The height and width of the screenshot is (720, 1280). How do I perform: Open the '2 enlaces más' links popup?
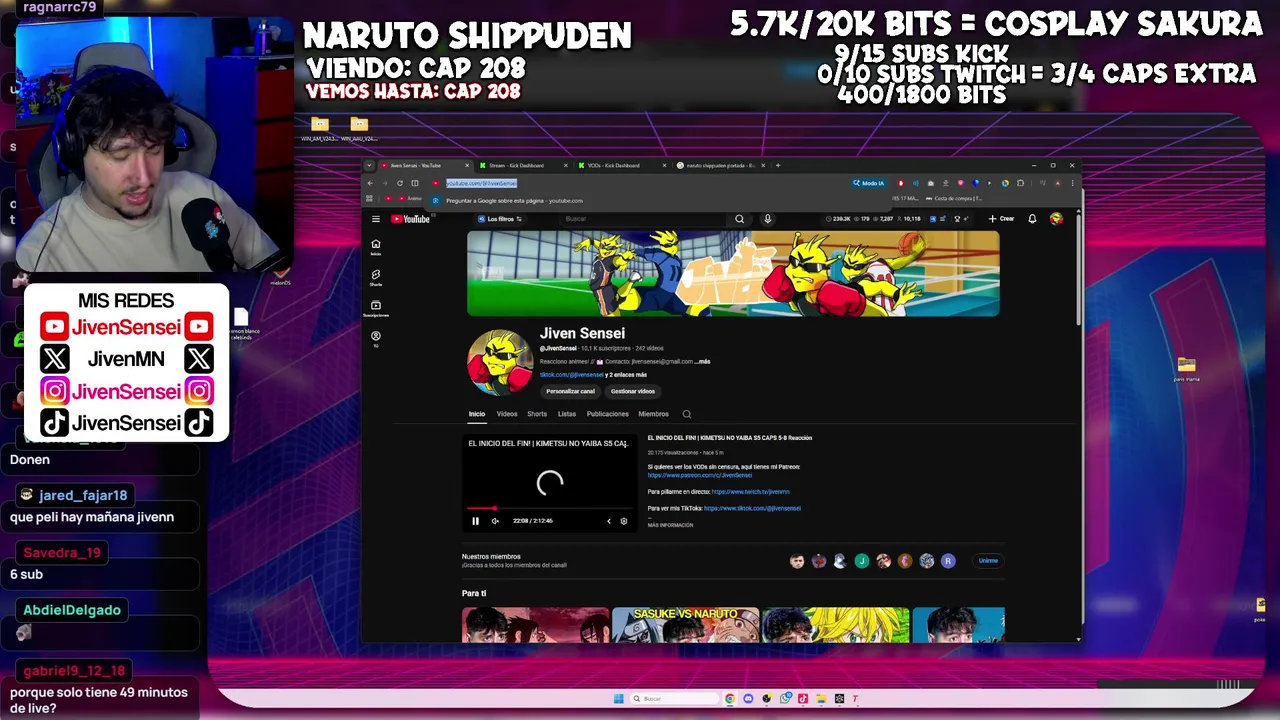pyautogui.click(x=626, y=375)
